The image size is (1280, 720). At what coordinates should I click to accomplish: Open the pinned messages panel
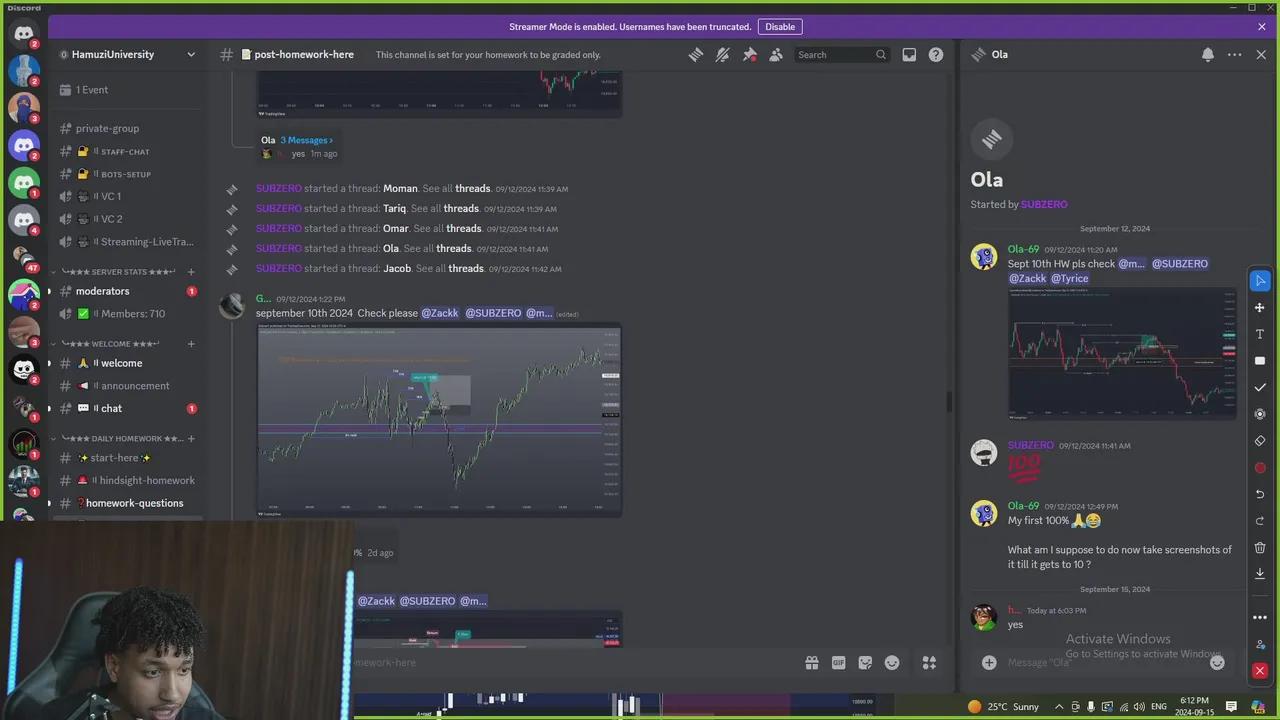click(749, 54)
